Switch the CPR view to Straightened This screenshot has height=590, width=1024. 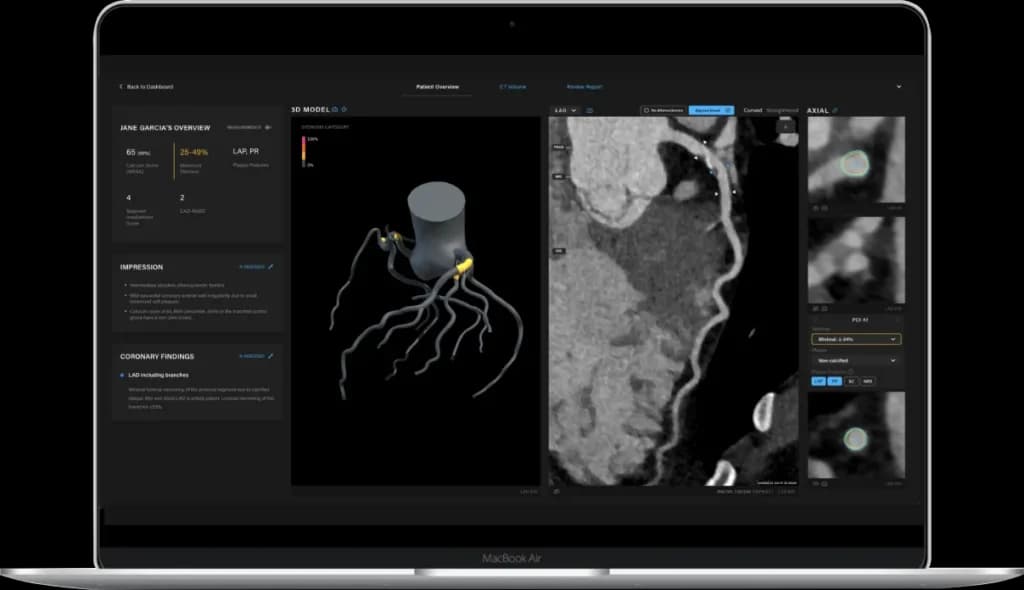click(781, 110)
